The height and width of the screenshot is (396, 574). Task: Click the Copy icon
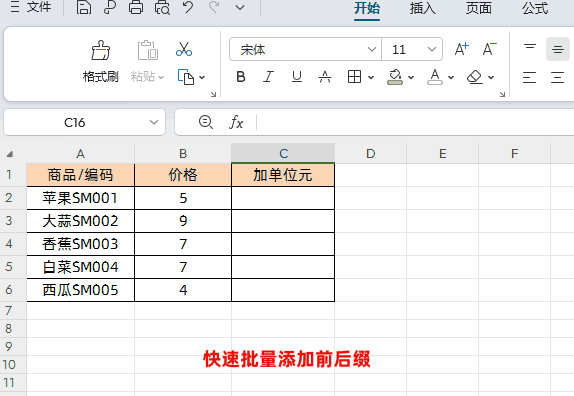click(186, 77)
